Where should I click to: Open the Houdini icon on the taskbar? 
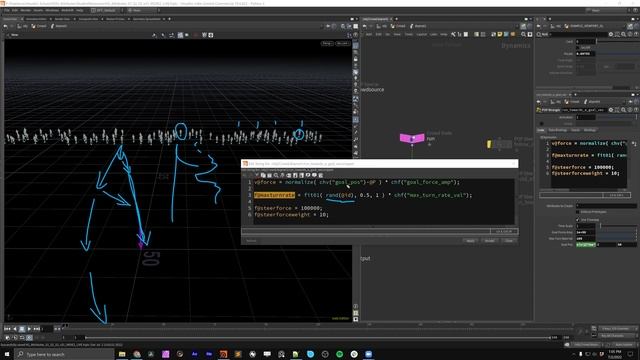point(224,354)
